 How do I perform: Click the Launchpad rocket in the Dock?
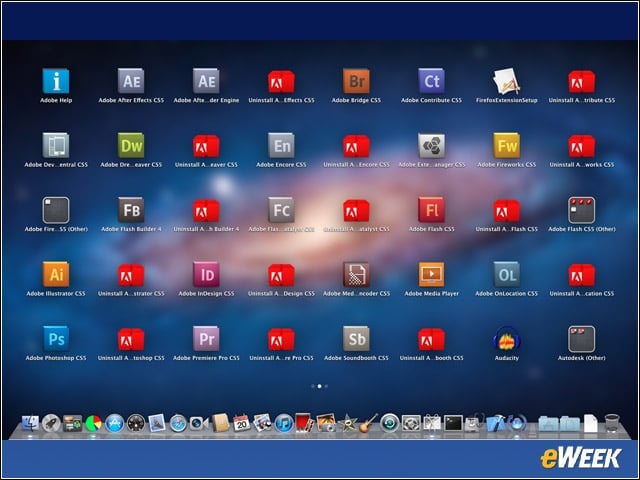pyautogui.click(x=51, y=424)
